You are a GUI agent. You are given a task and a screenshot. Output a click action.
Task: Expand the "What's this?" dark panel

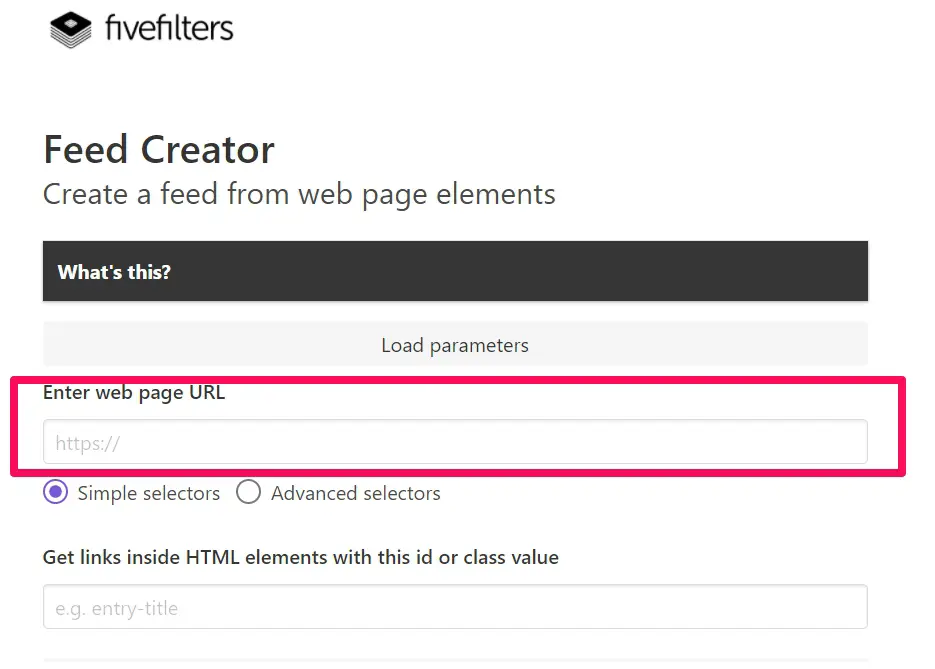point(455,271)
